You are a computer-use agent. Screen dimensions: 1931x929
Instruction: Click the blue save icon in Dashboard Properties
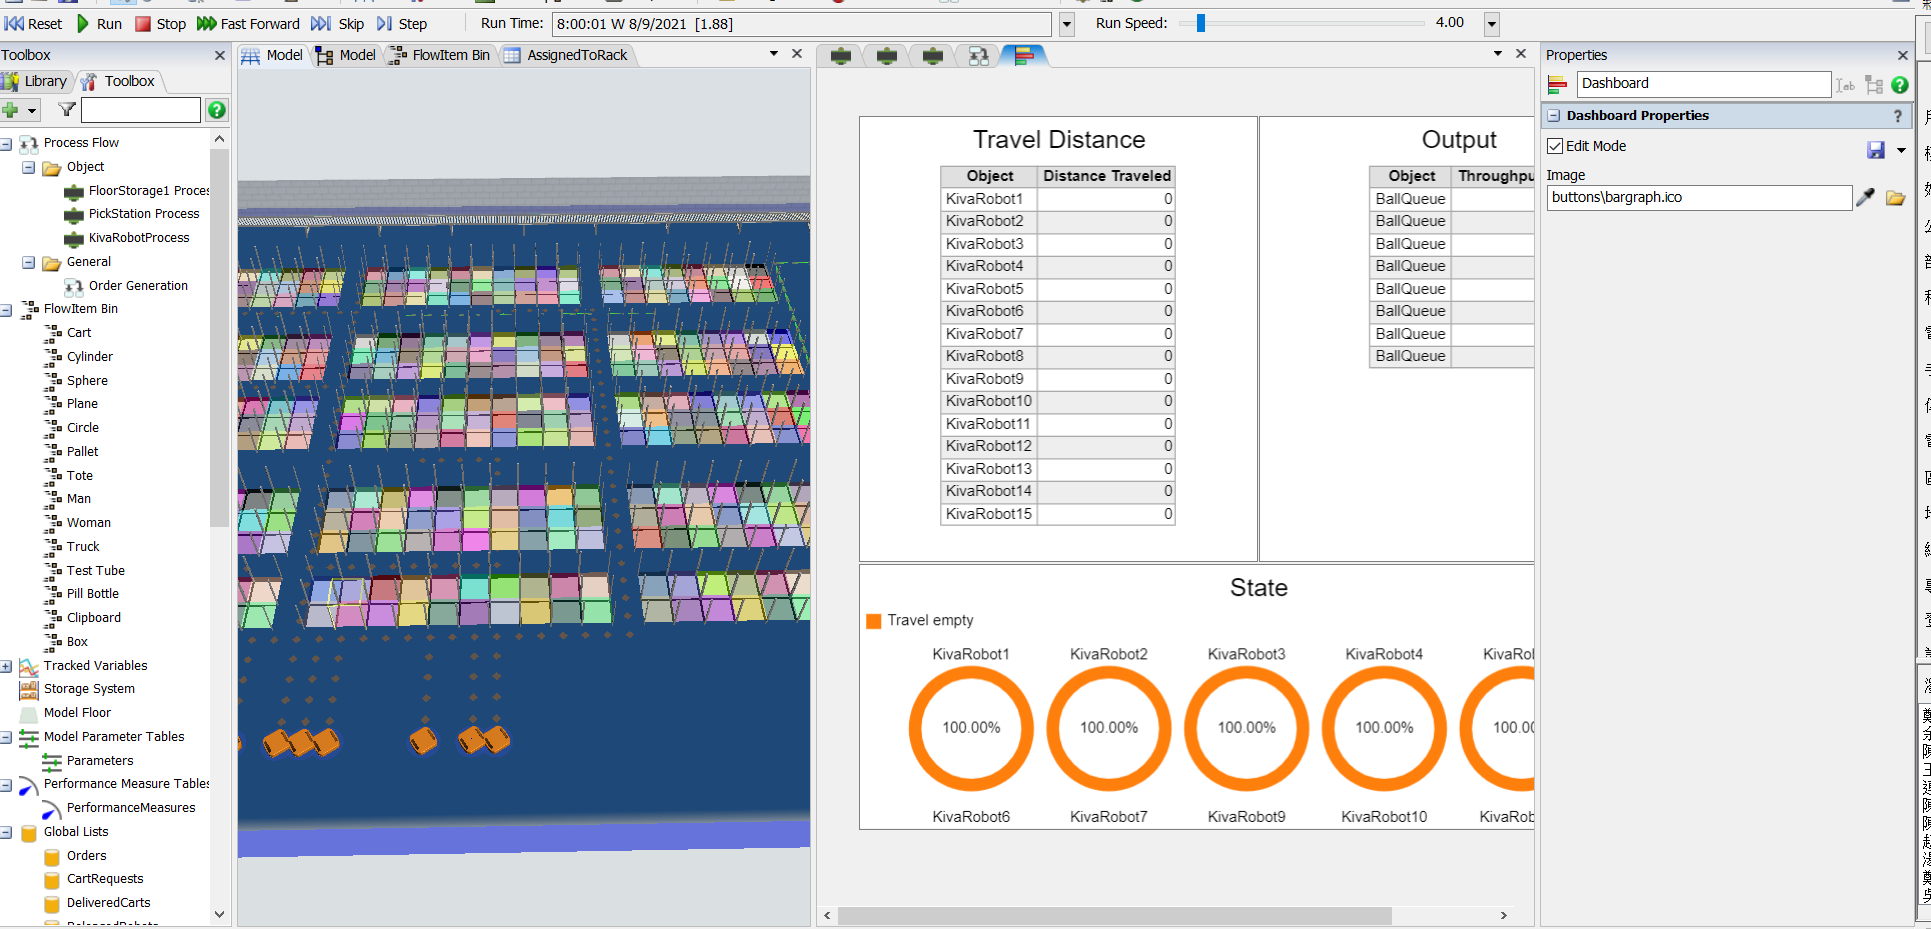click(1876, 150)
